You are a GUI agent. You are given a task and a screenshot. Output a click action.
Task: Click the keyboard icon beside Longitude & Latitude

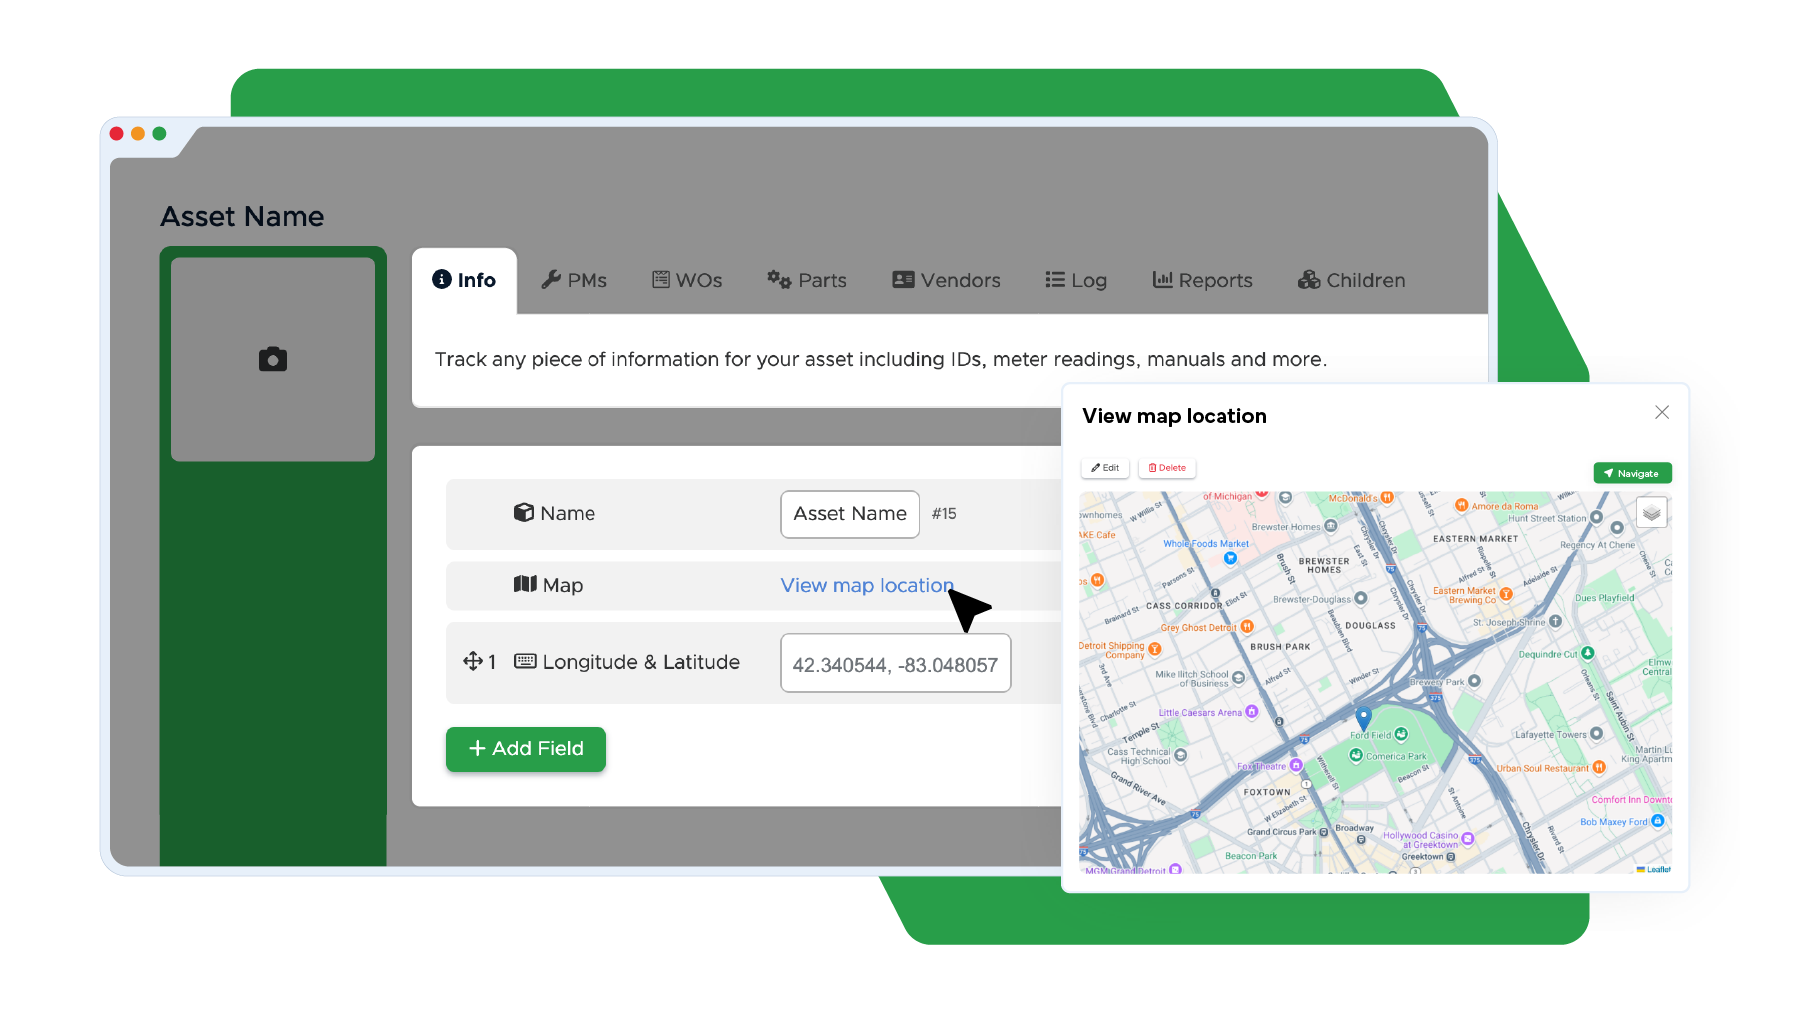click(x=524, y=661)
